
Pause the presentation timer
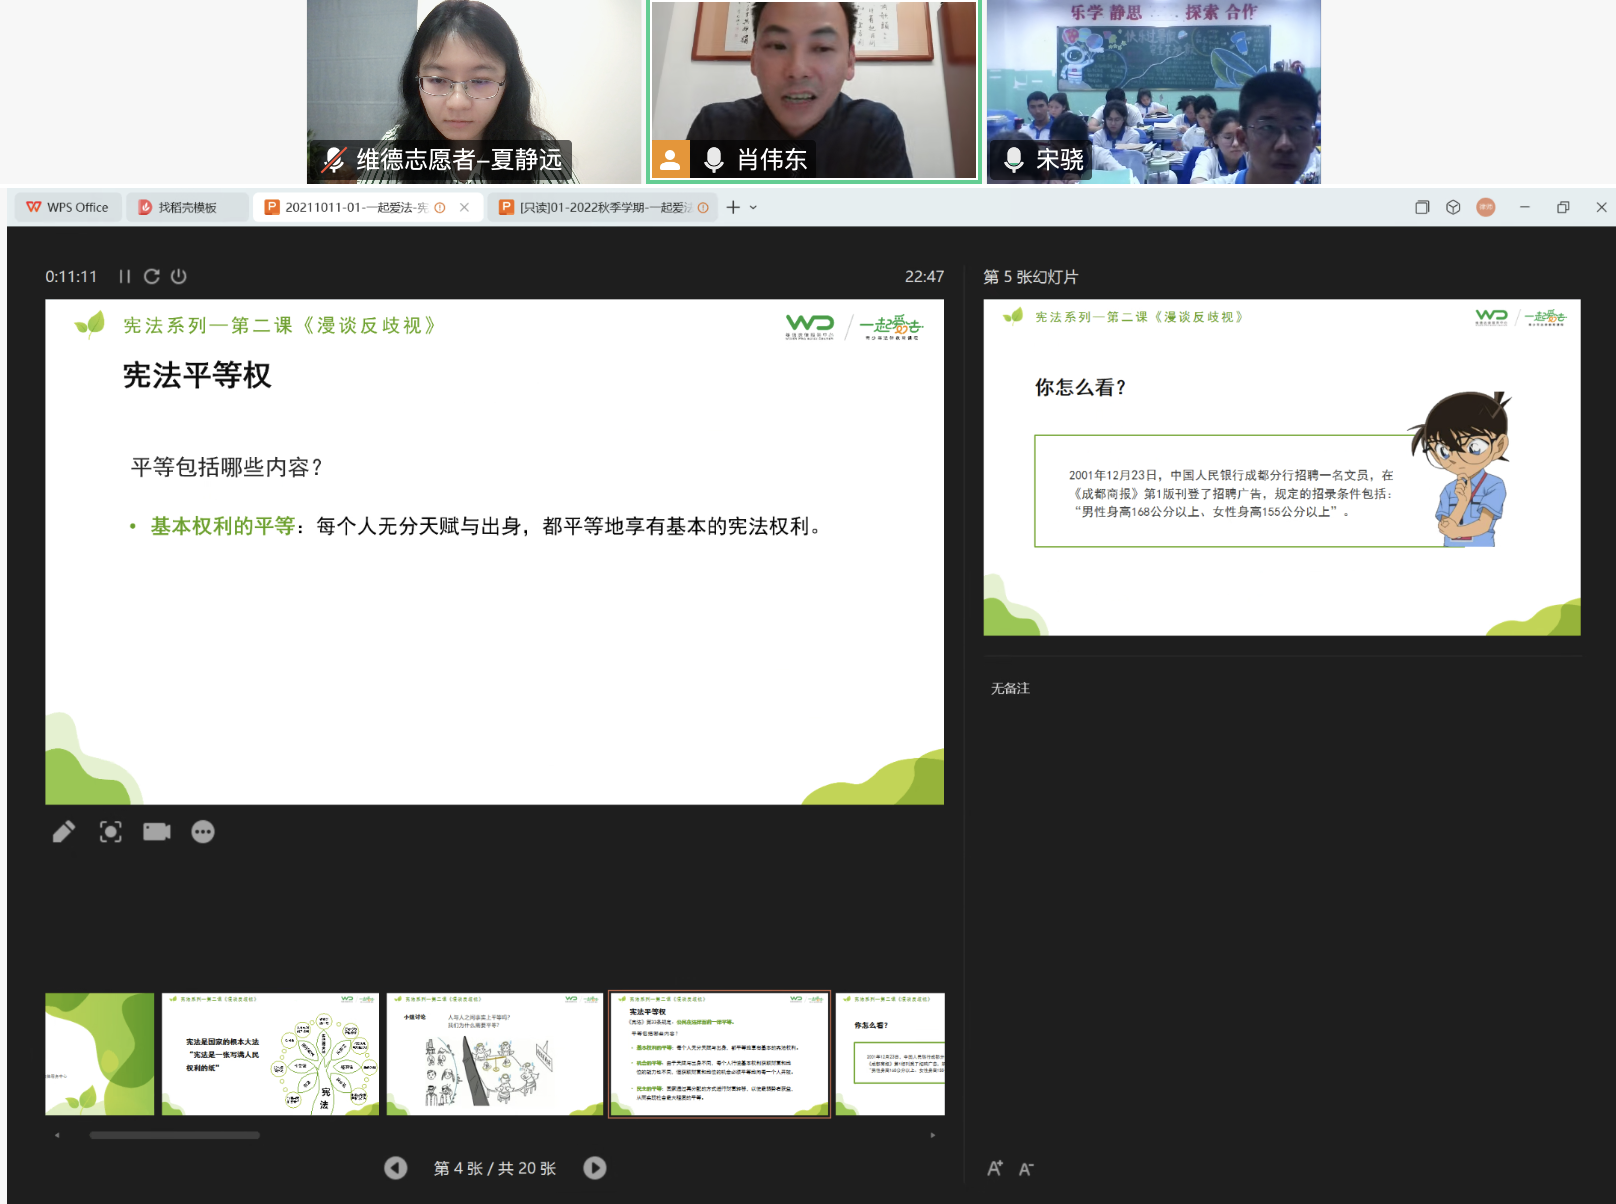125,277
